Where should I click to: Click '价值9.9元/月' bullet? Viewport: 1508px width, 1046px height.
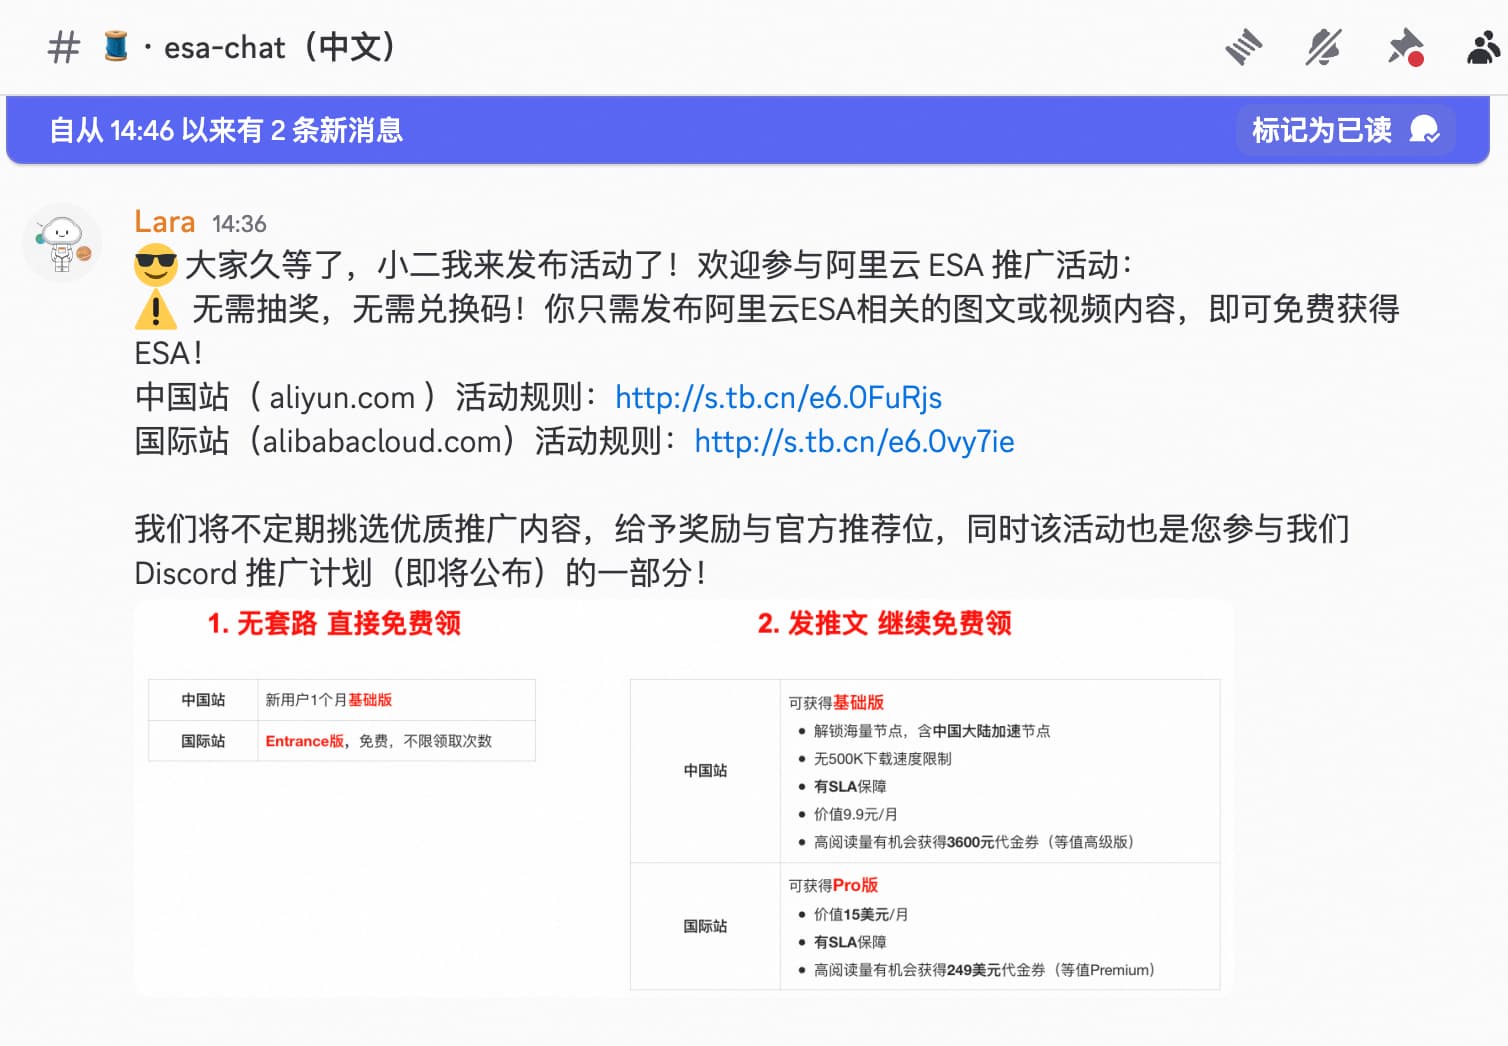(x=855, y=814)
